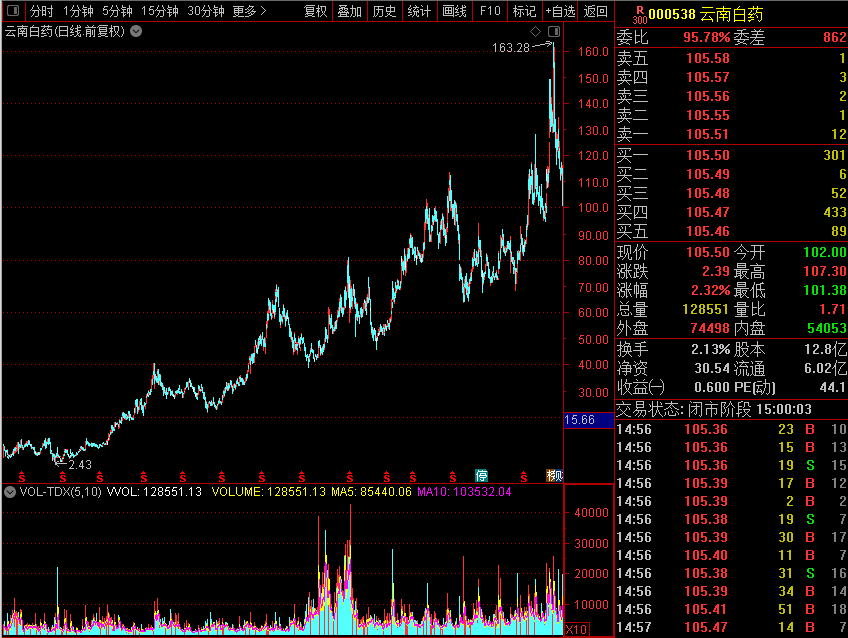Screen dimensions: 848x638
Task: Click the teal 停 suspension marker
Action: 481,476
